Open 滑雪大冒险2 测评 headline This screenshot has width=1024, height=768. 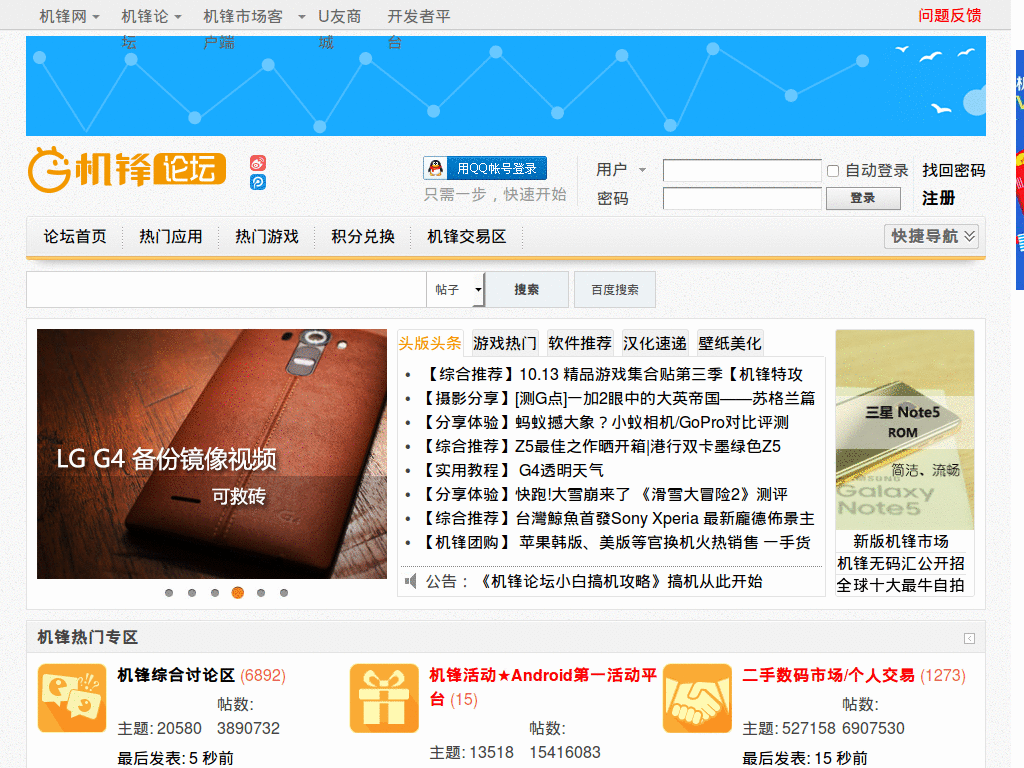click(604, 495)
